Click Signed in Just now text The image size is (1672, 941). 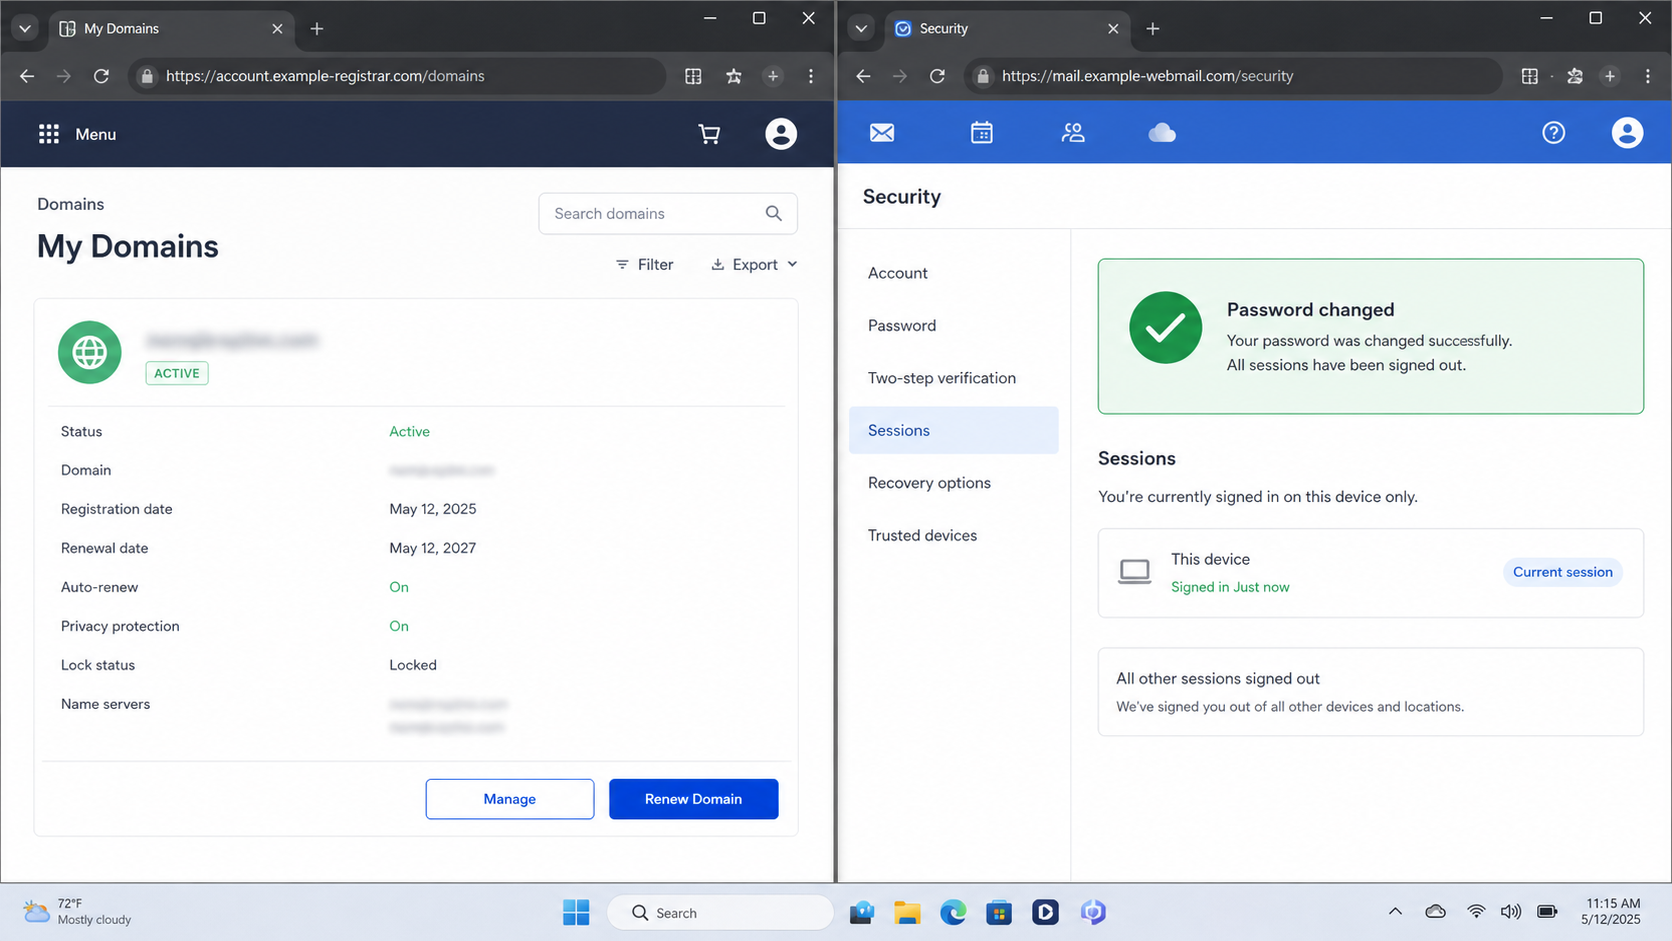pyautogui.click(x=1230, y=587)
